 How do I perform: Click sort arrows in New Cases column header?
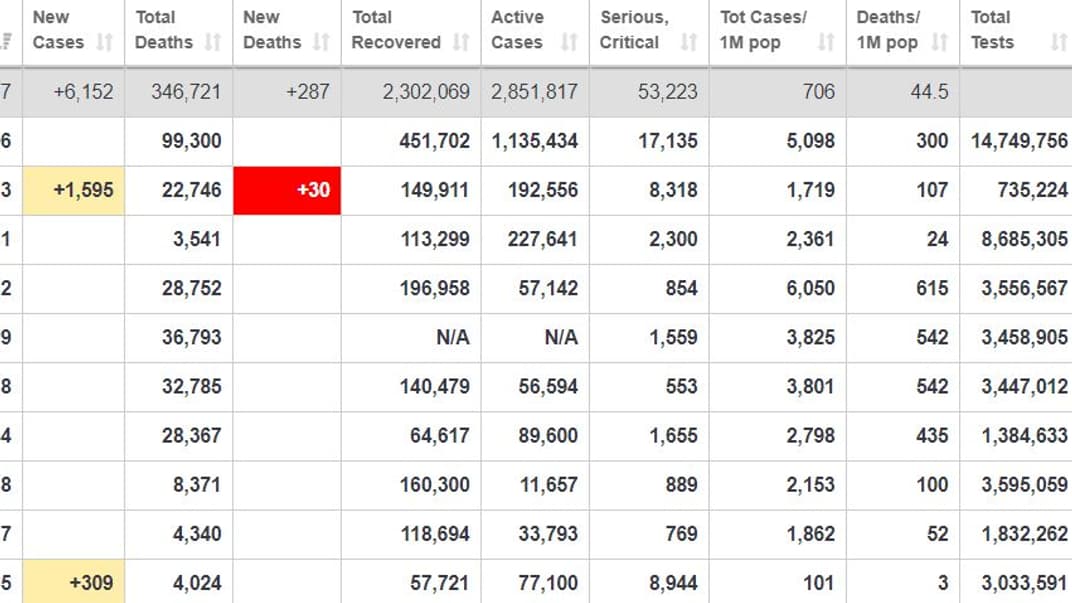point(105,42)
